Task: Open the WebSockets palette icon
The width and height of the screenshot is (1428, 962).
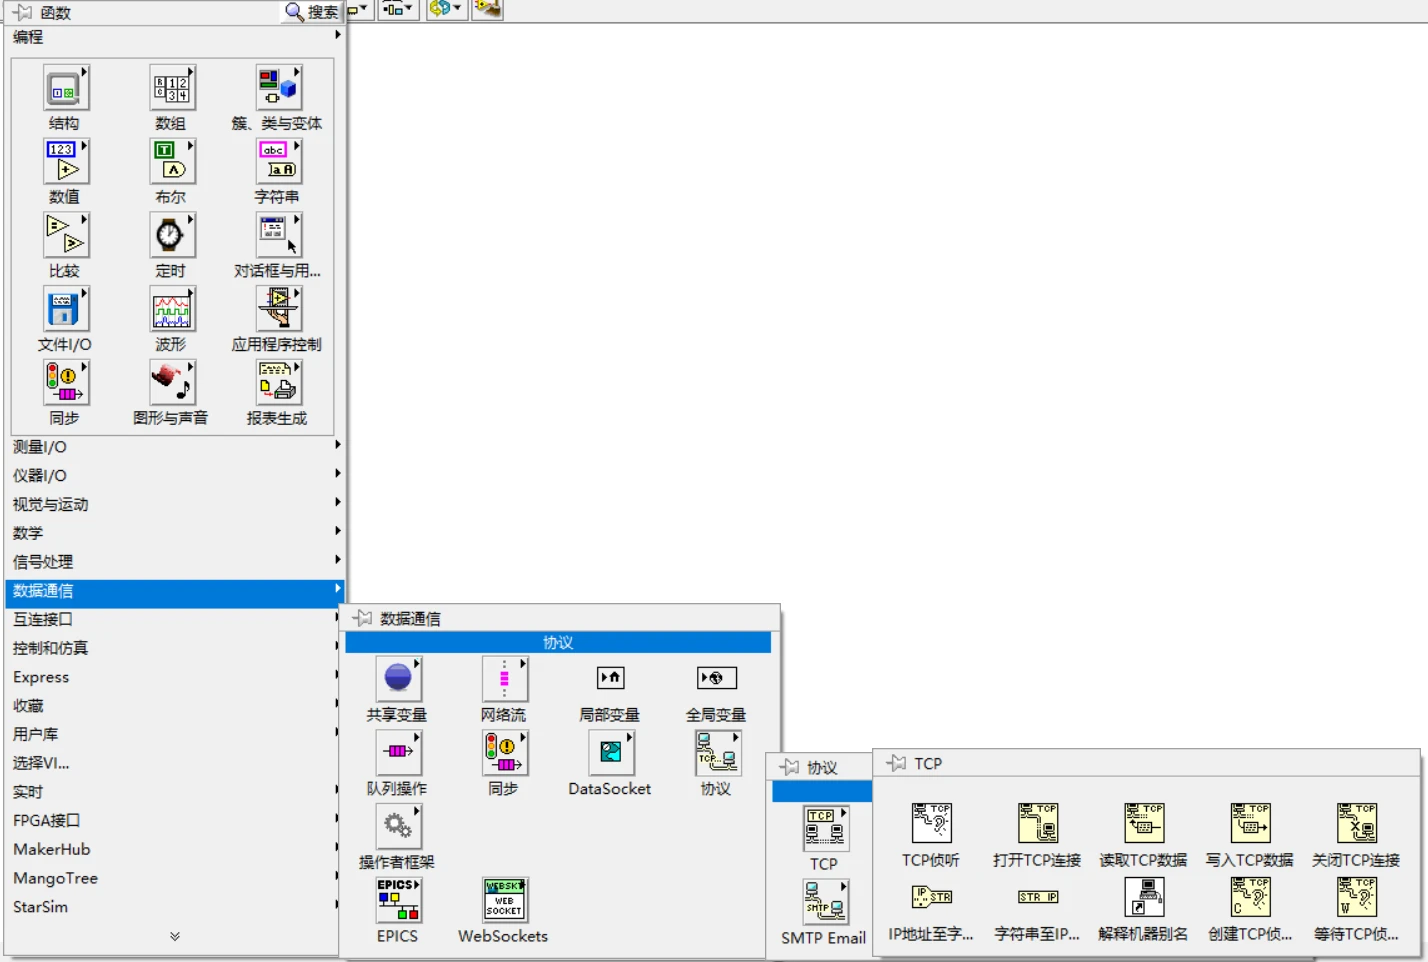Action: pos(504,900)
